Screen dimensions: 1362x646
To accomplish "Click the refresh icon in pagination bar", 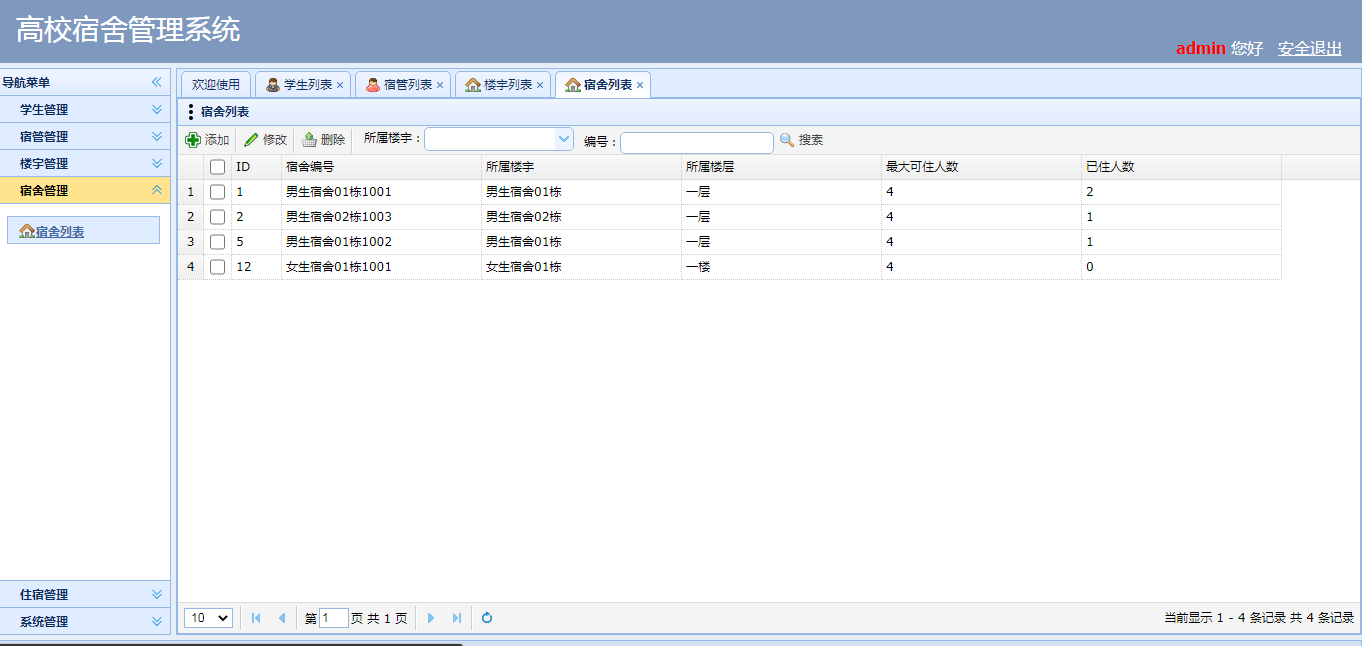I will [x=487, y=618].
